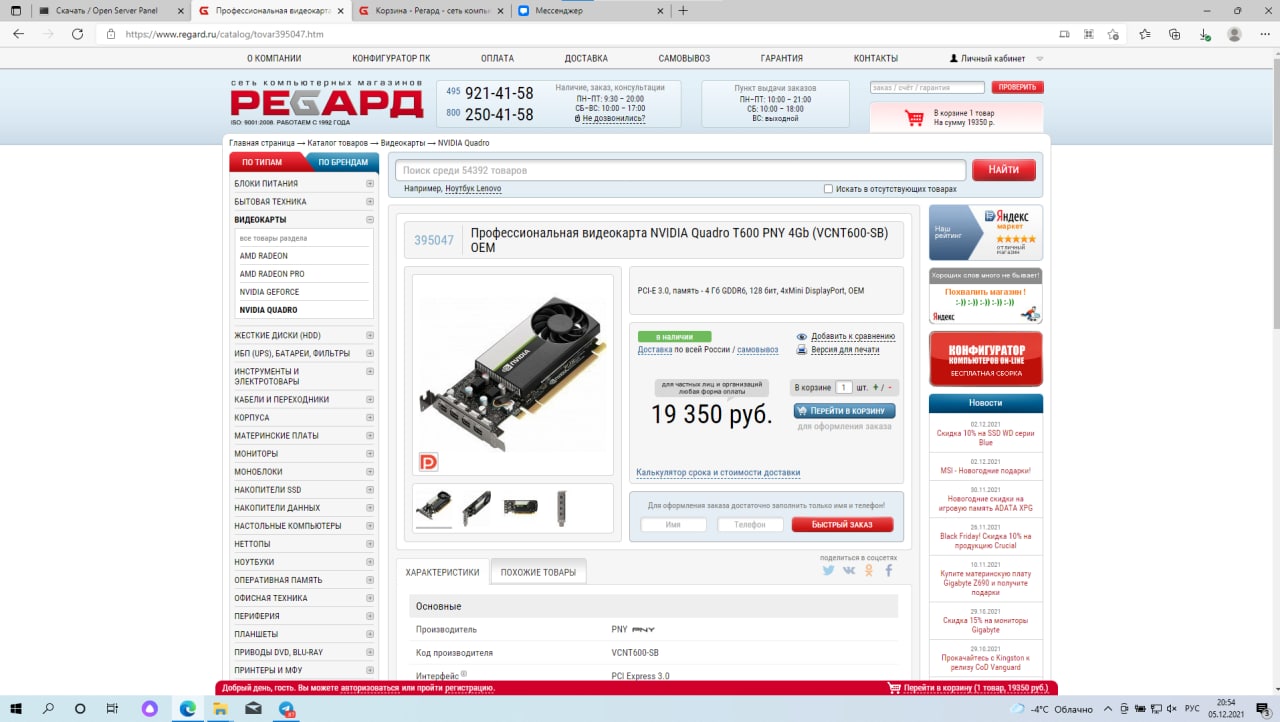The height and width of the screenshot is (722, 1280).
Task: Expand 'Жесткие диски (HDD)' category
Action: pos(370,335)
